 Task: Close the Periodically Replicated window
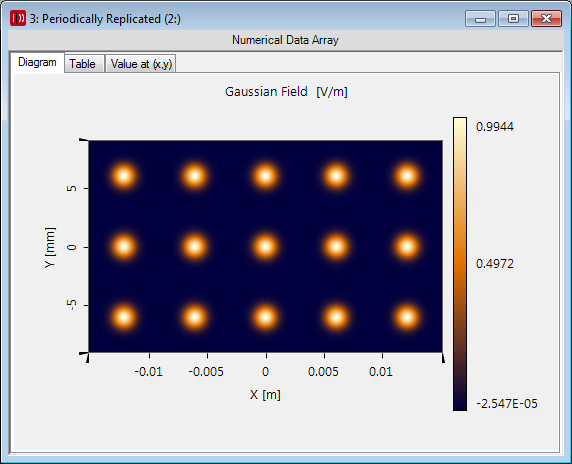point(546,19)
